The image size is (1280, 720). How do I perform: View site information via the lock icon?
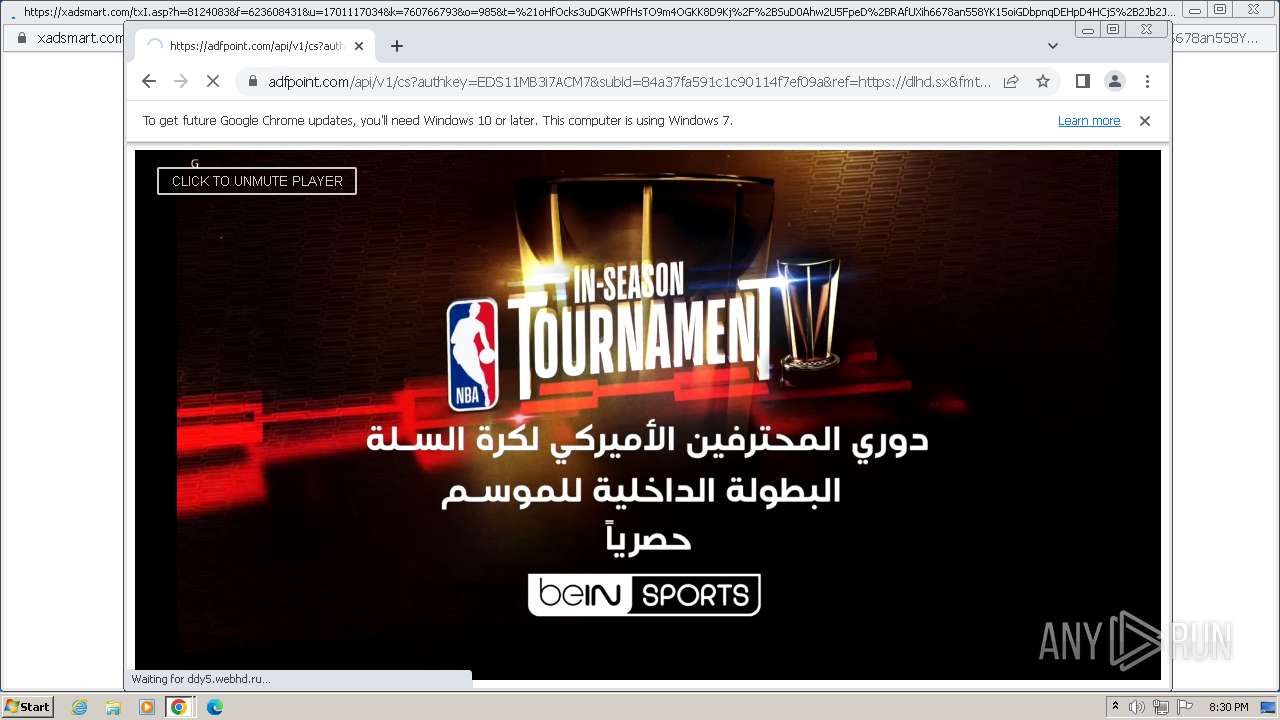click(252, 81)
